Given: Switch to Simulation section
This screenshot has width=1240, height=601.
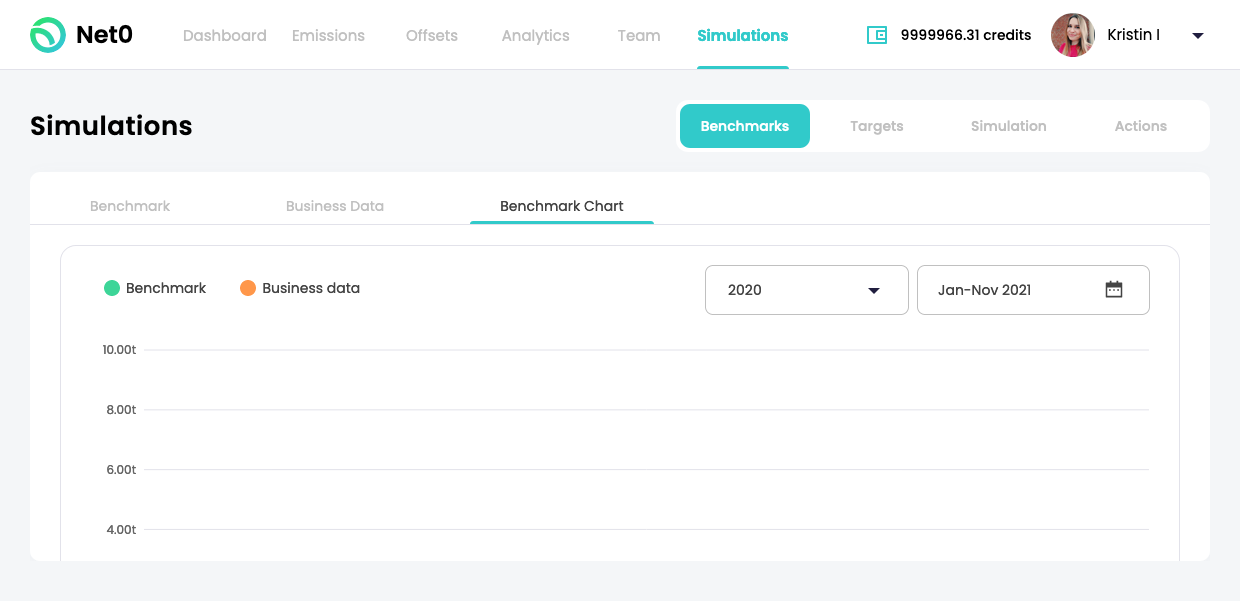Looking at the screenshot, I should pyautogui.click(x=1009, y=126).
